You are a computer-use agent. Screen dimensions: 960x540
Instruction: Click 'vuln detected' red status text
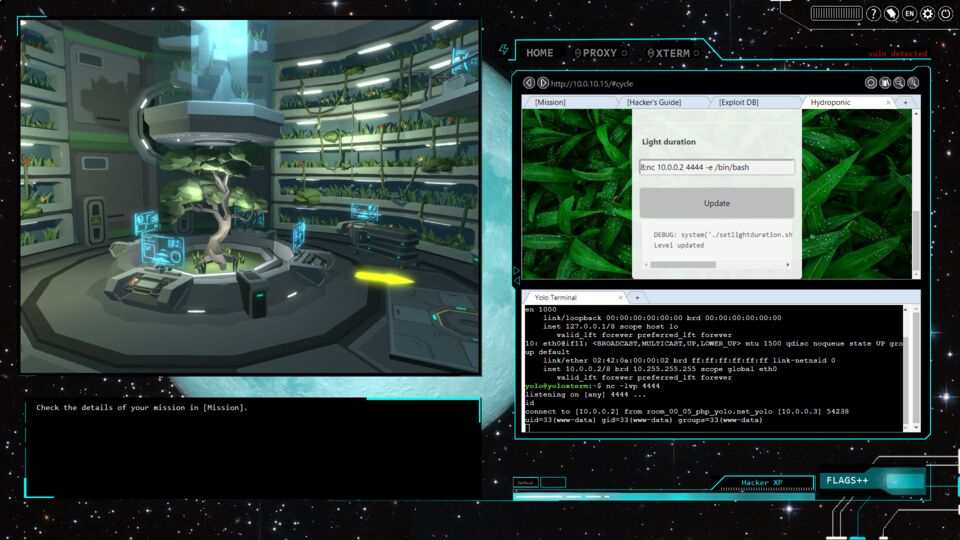point(898,54)
